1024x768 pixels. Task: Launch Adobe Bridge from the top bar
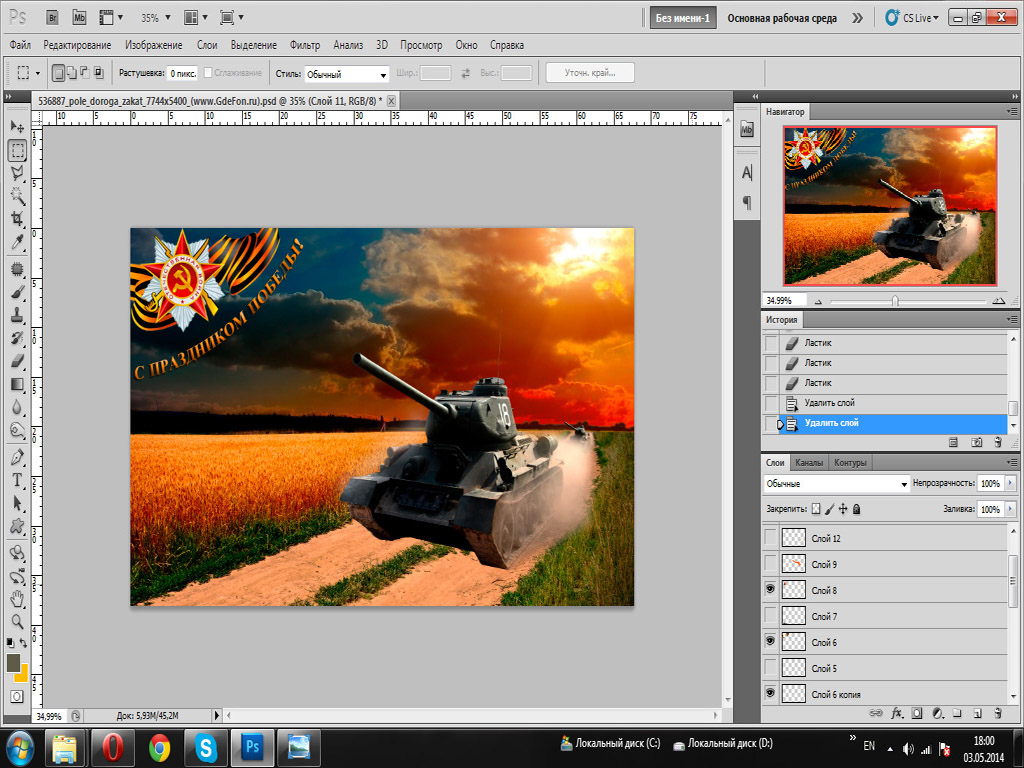pyautogui.click(x=52, y=18)
